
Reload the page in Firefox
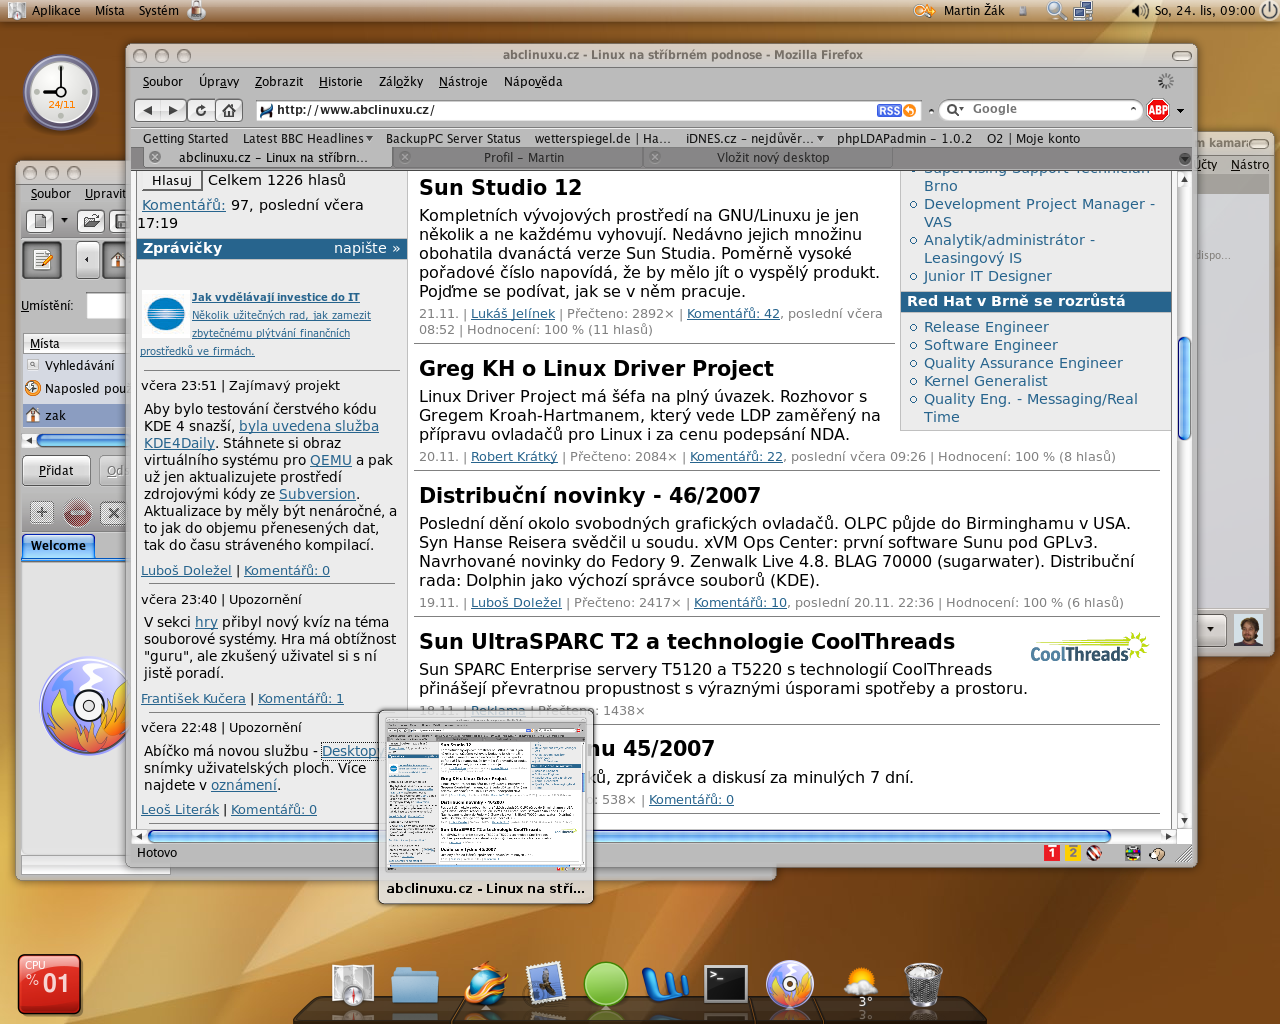[201, 110]
